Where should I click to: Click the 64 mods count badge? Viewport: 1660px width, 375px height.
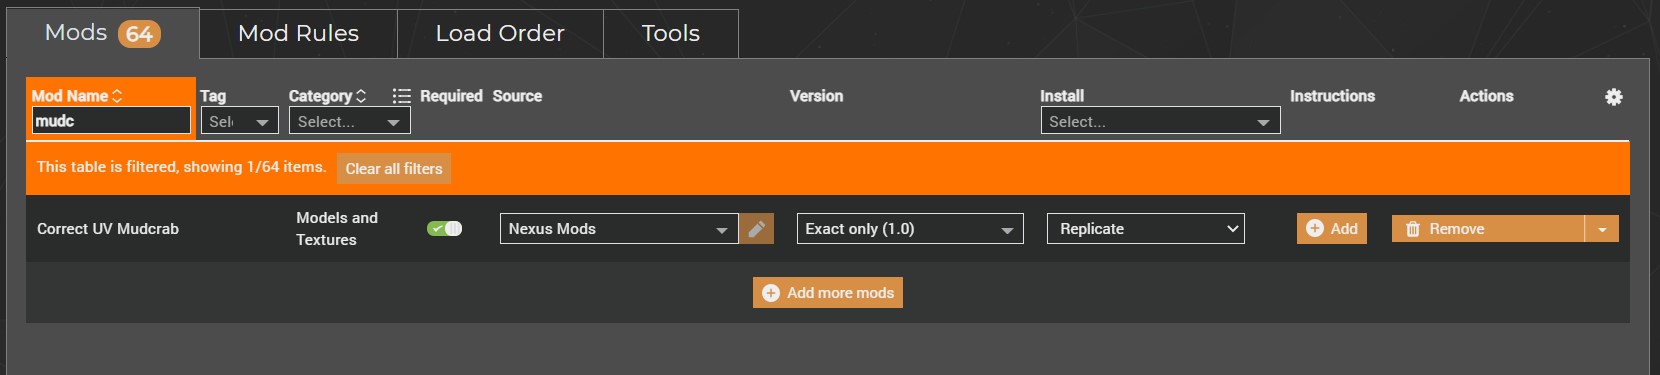[x=139, y=35]
